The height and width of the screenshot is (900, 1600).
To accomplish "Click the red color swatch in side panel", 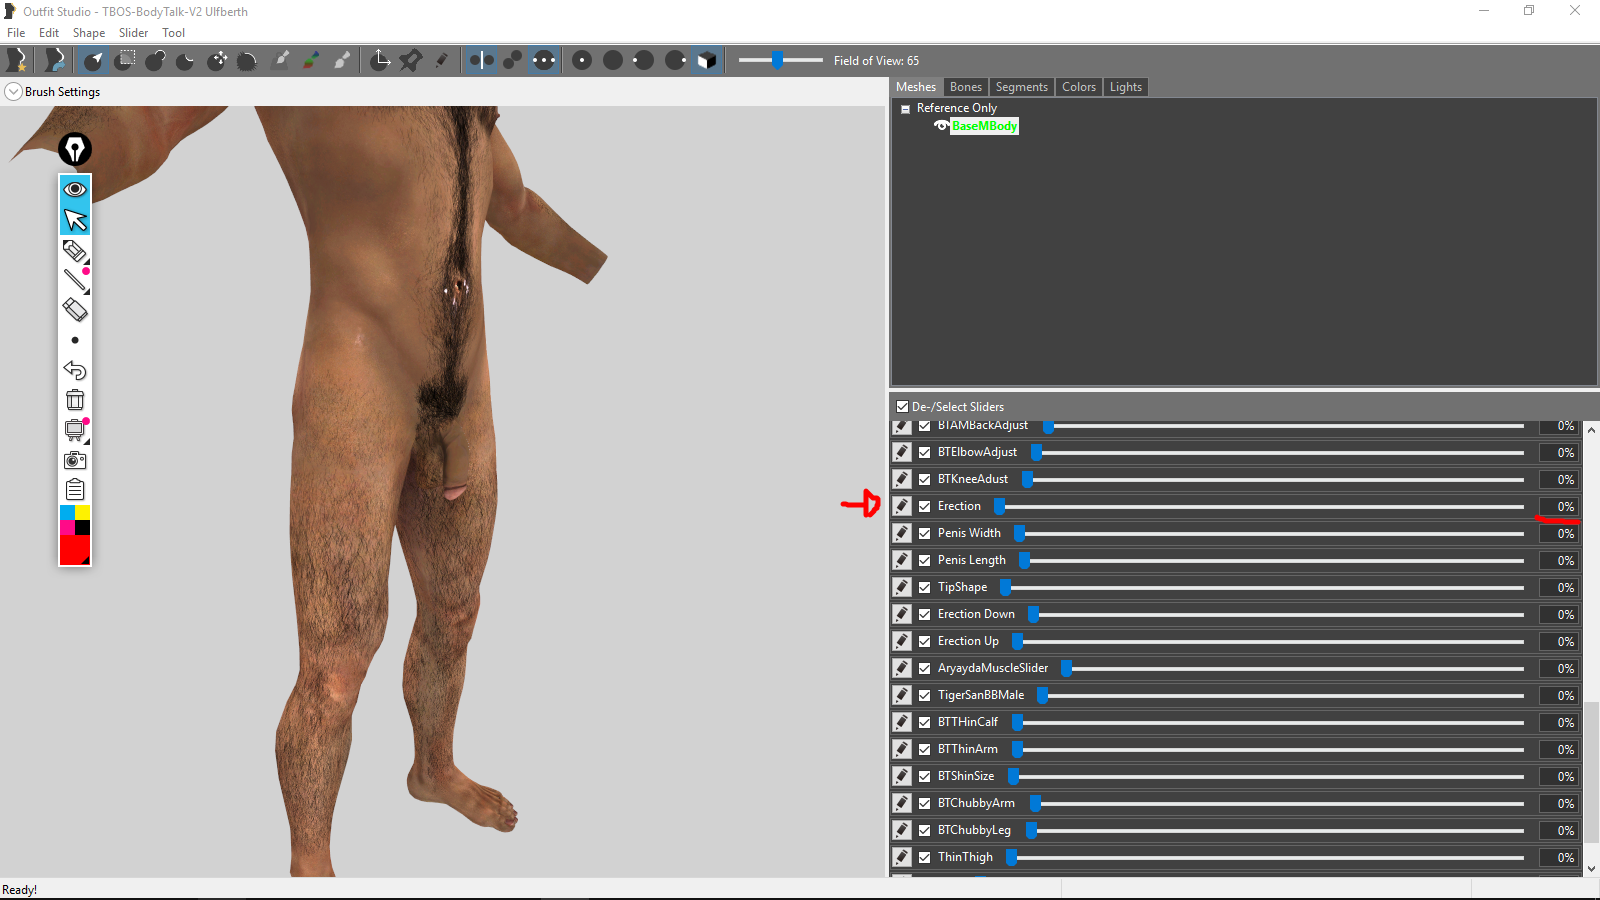I will (x=75, y=550).
